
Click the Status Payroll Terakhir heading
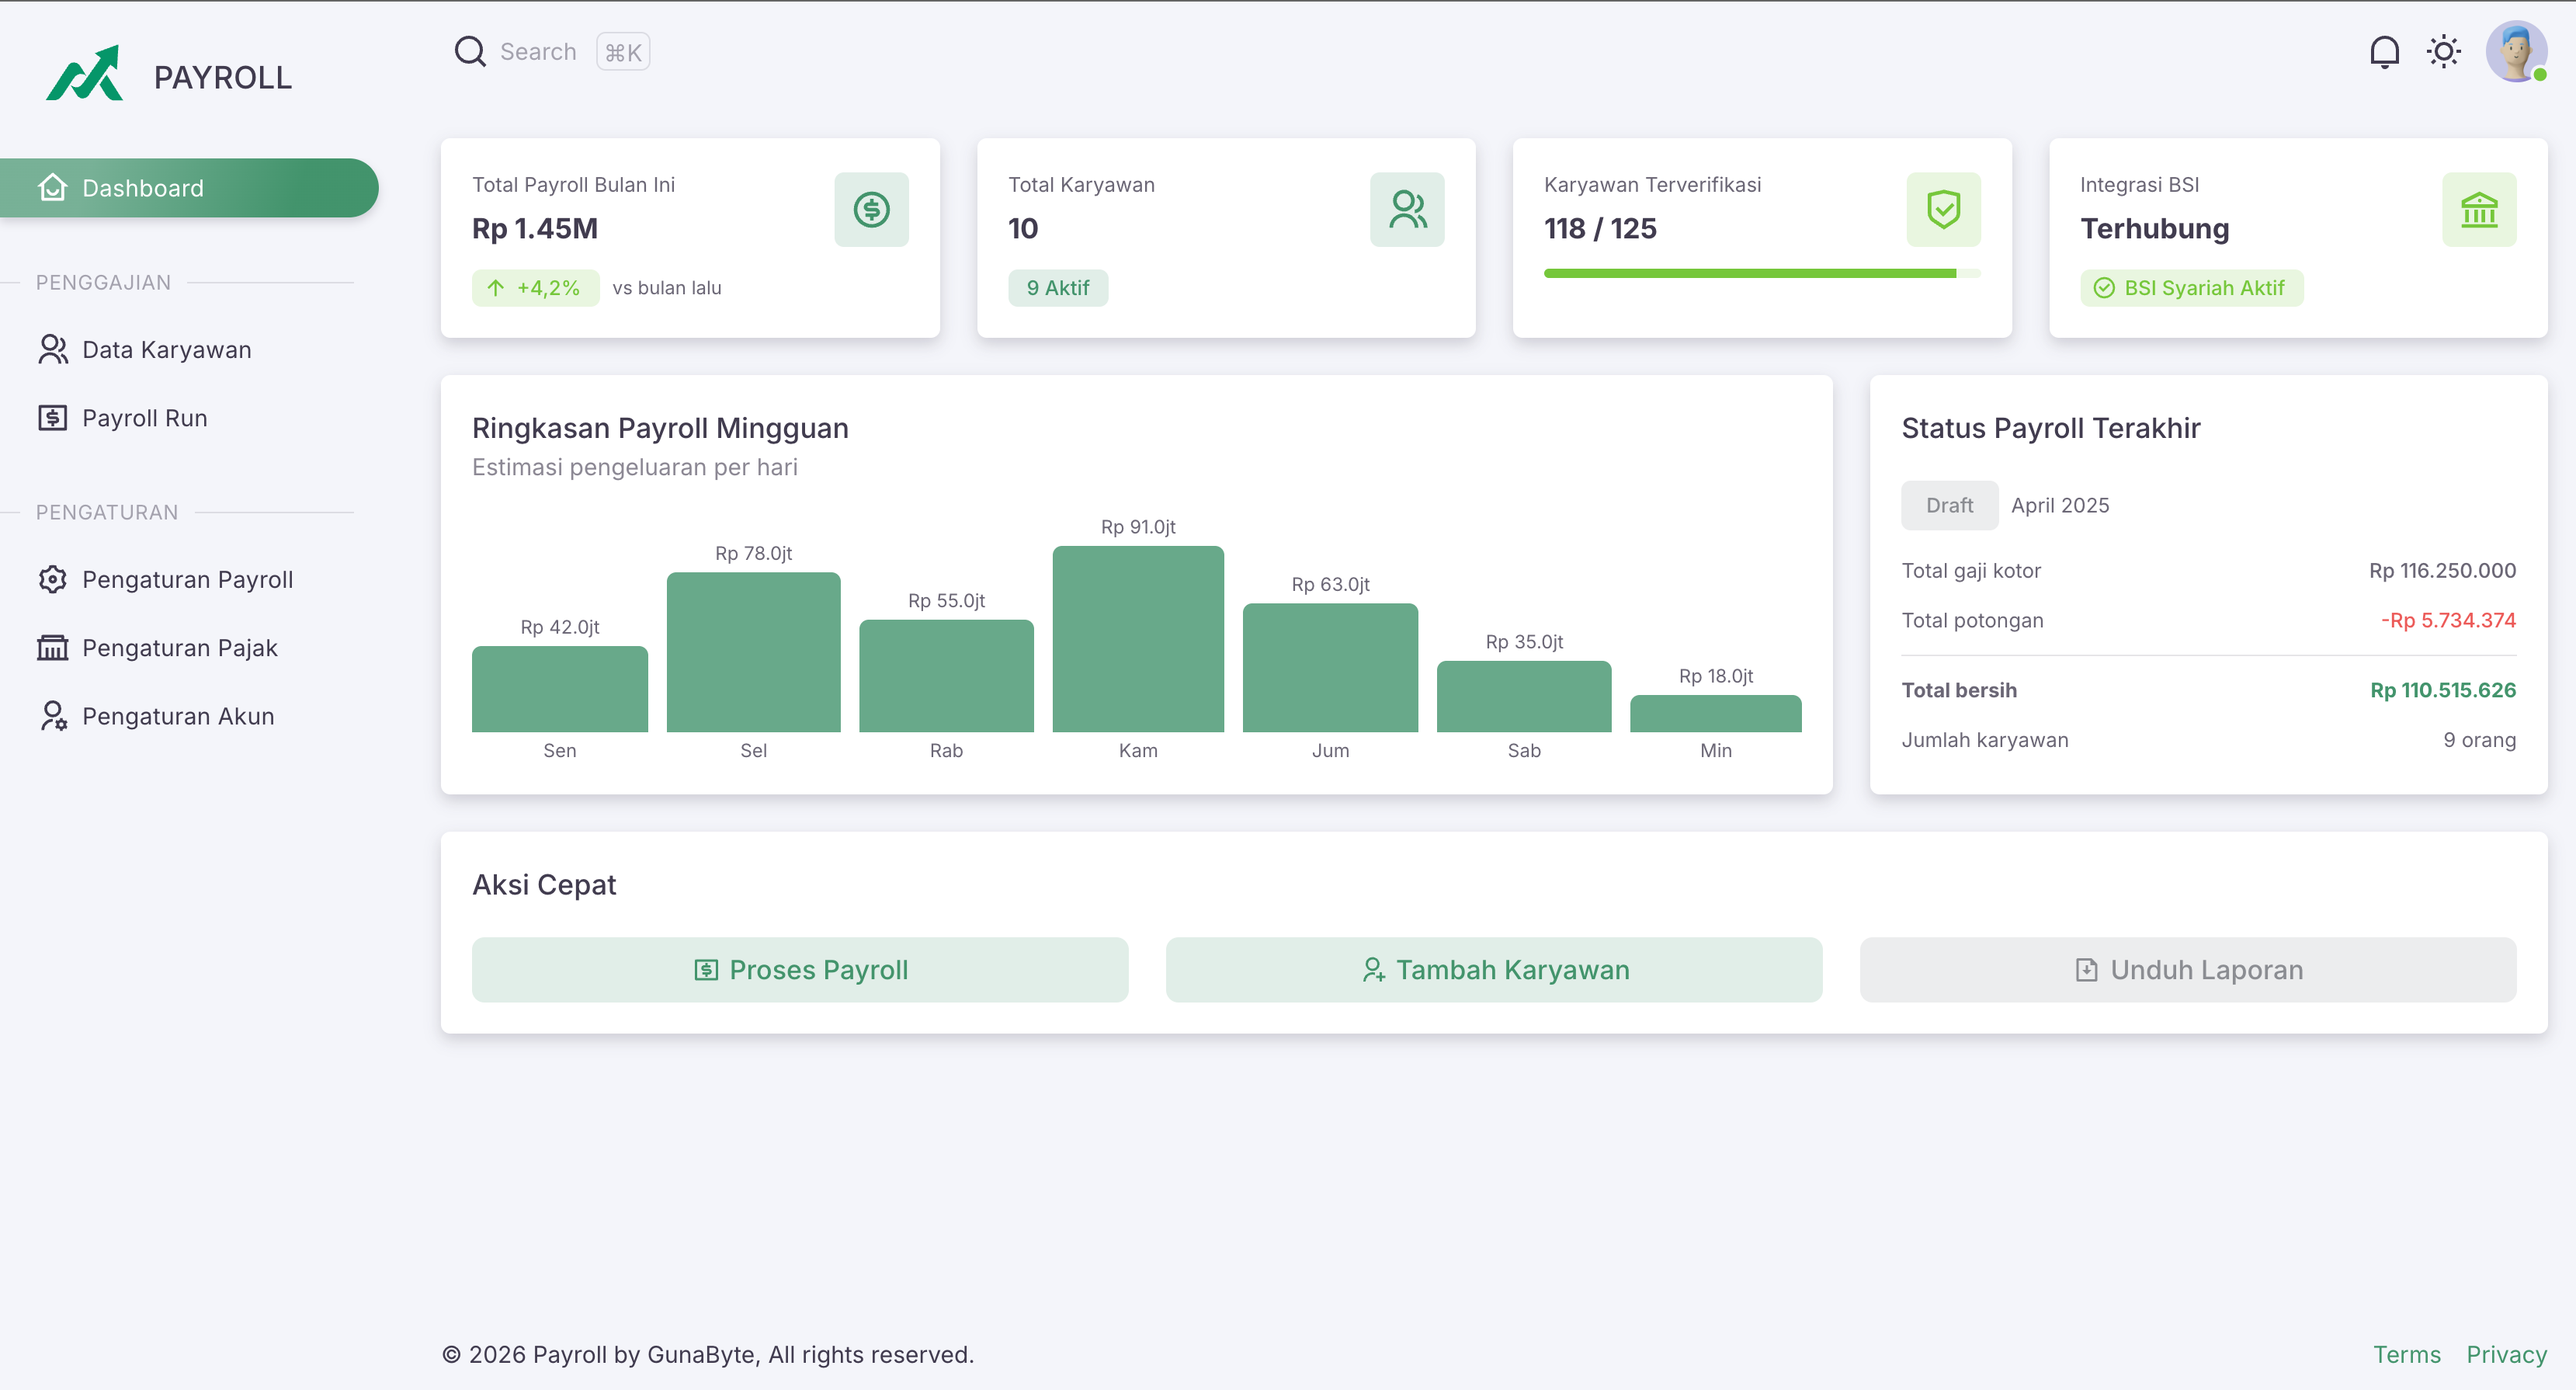(x=2051, y=429)
